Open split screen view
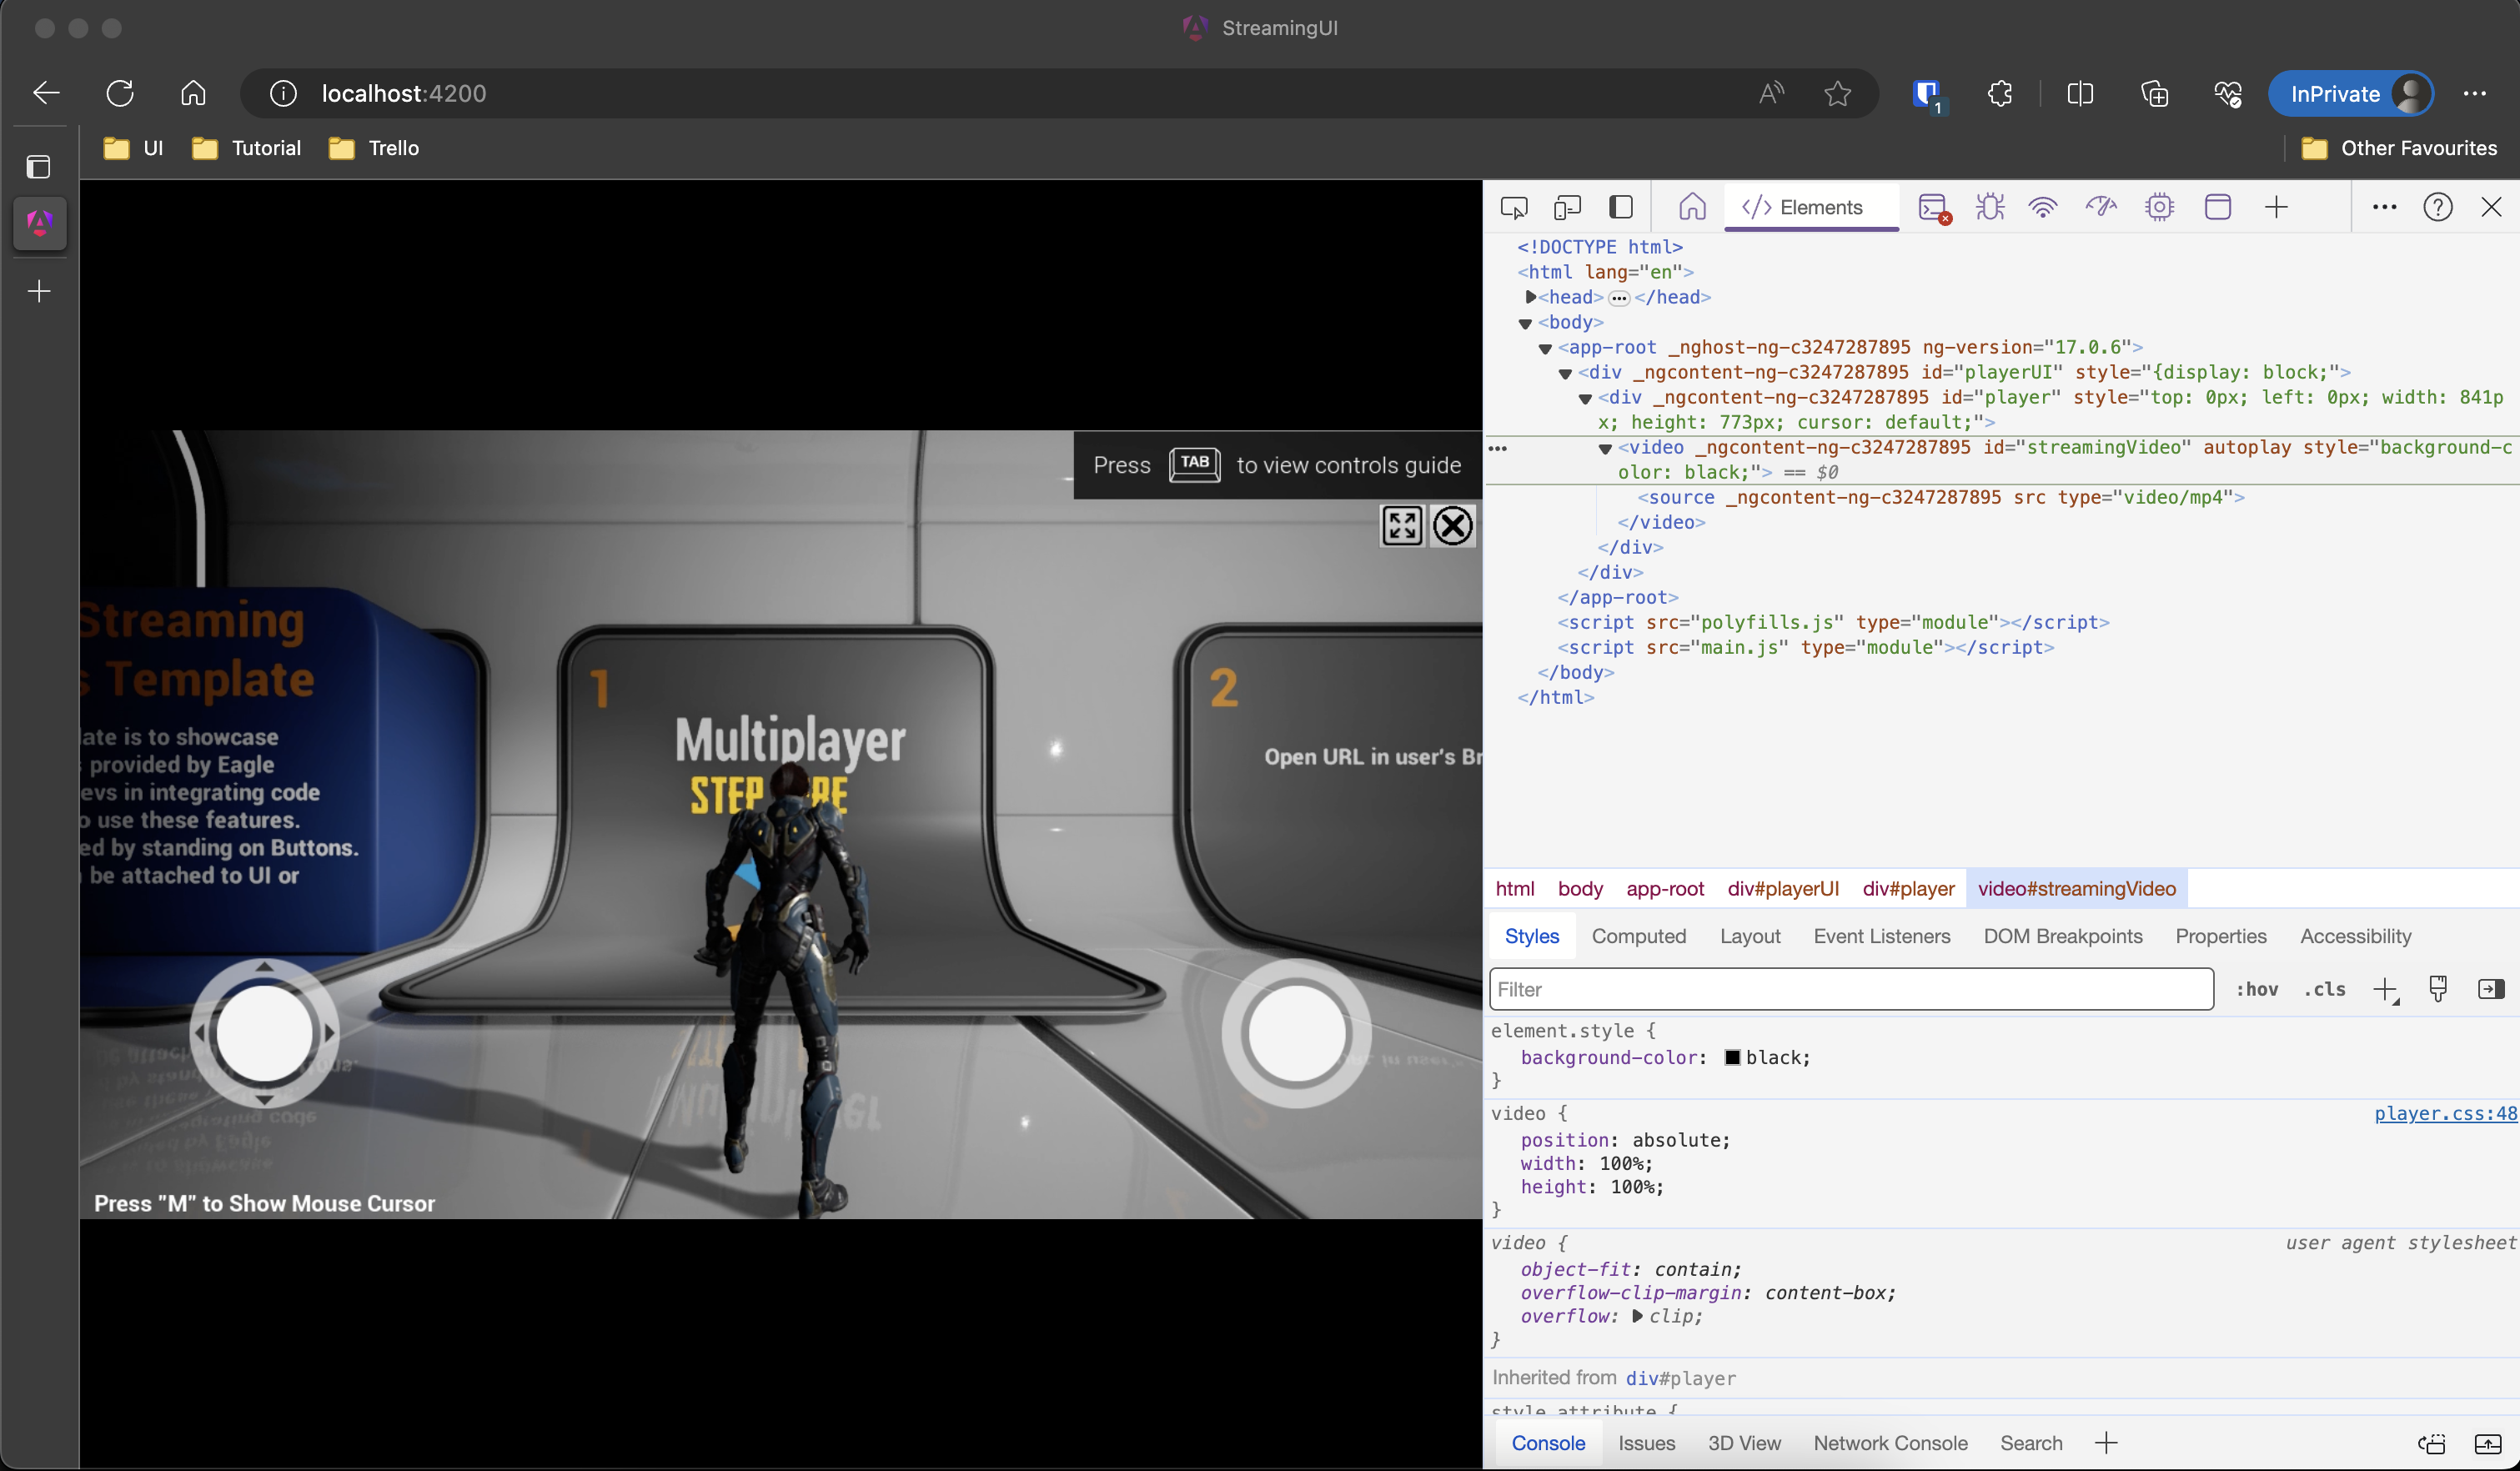The image size is (2520, 1471). pyautogui.click(x=2080, y=93)
